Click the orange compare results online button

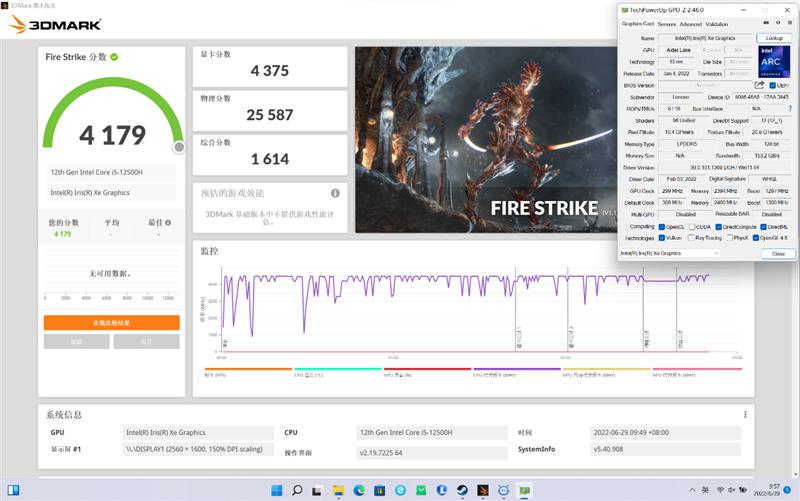coord(112,322)
